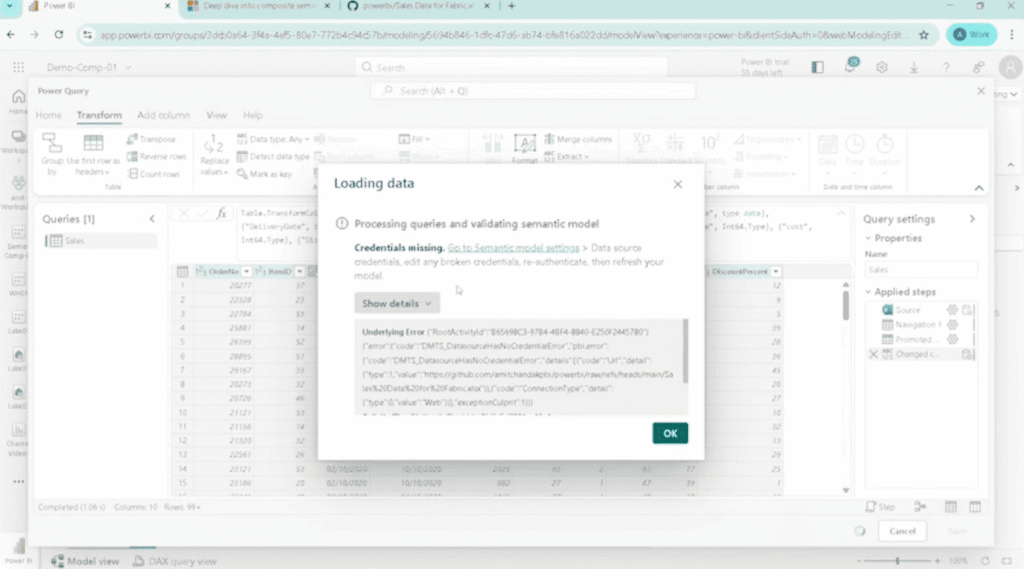Click Merge columns tool

578,139
